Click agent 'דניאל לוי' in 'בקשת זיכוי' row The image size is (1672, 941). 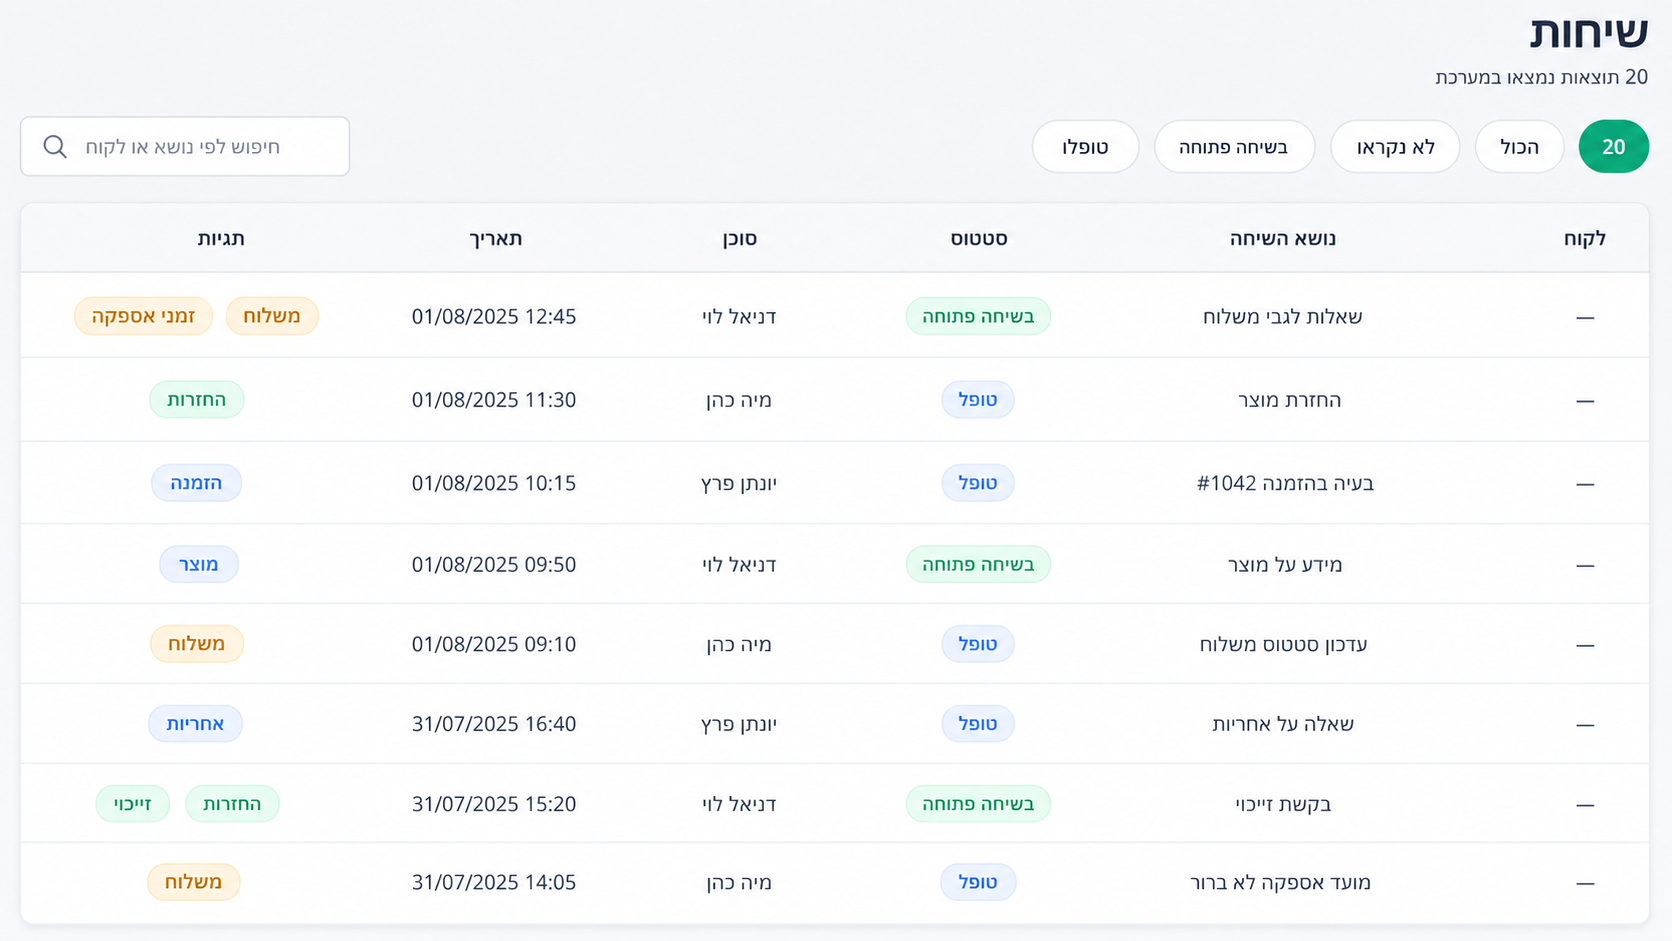coord(739,804)
